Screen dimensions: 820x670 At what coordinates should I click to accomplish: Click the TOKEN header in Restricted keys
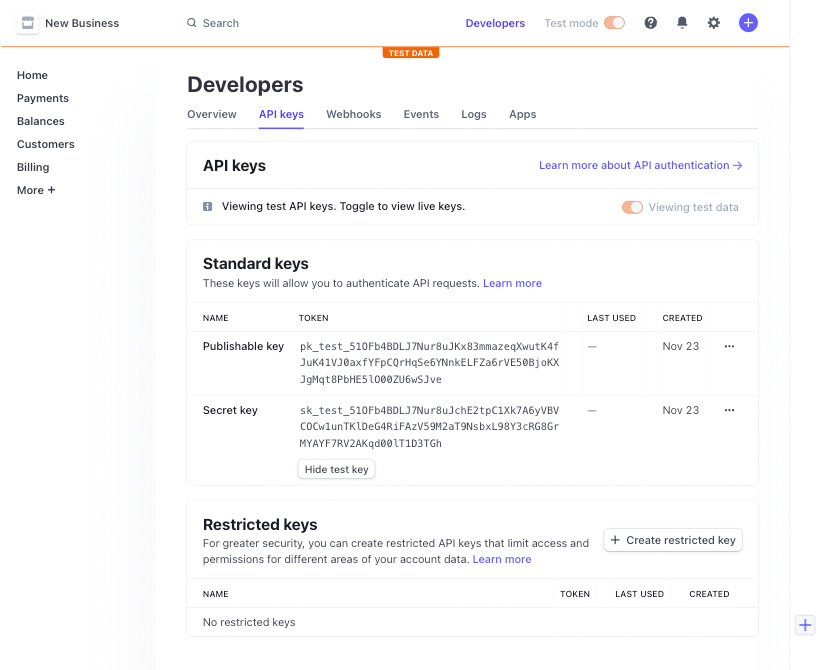(x=575, y=594)
